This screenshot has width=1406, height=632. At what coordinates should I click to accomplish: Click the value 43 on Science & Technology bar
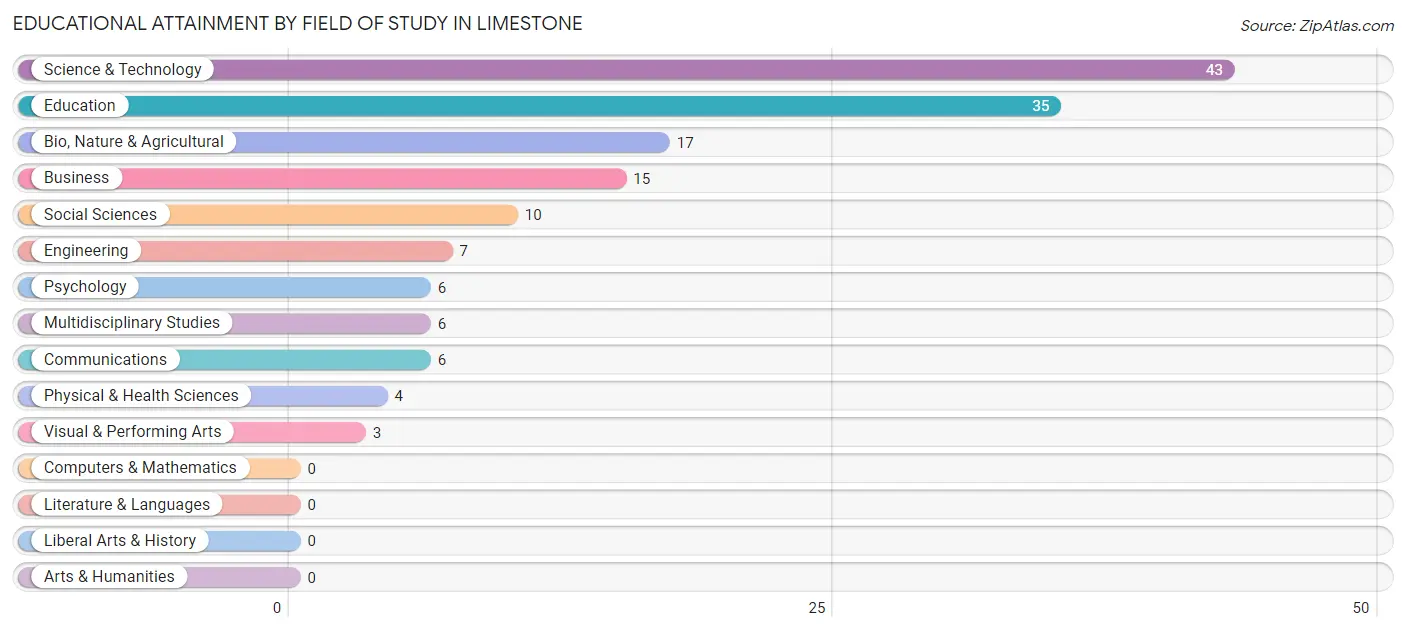point(1214,70)
